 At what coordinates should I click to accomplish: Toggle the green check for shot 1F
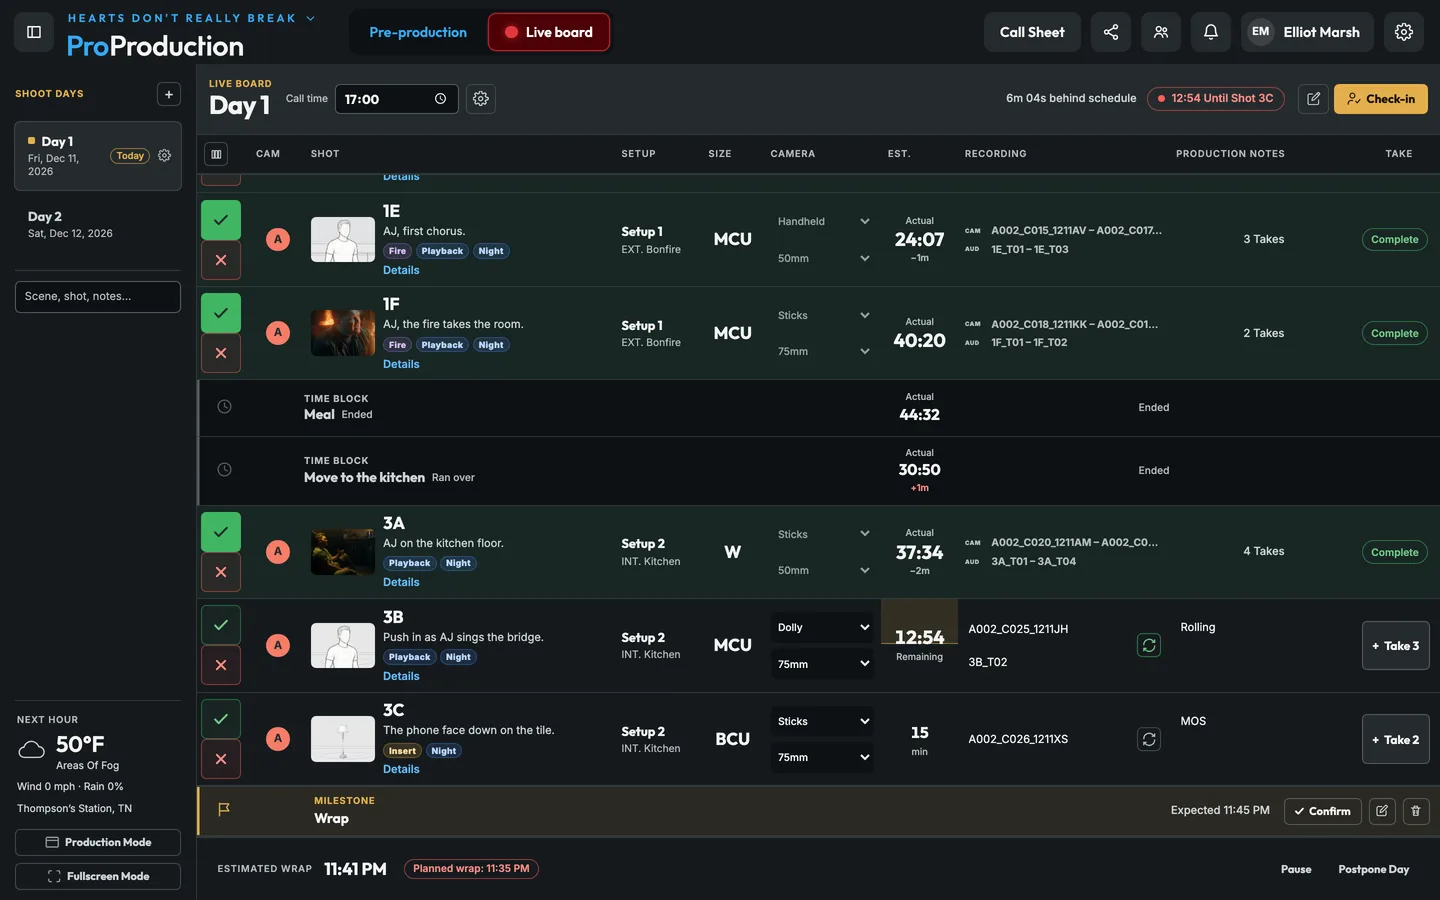point(221,313)
